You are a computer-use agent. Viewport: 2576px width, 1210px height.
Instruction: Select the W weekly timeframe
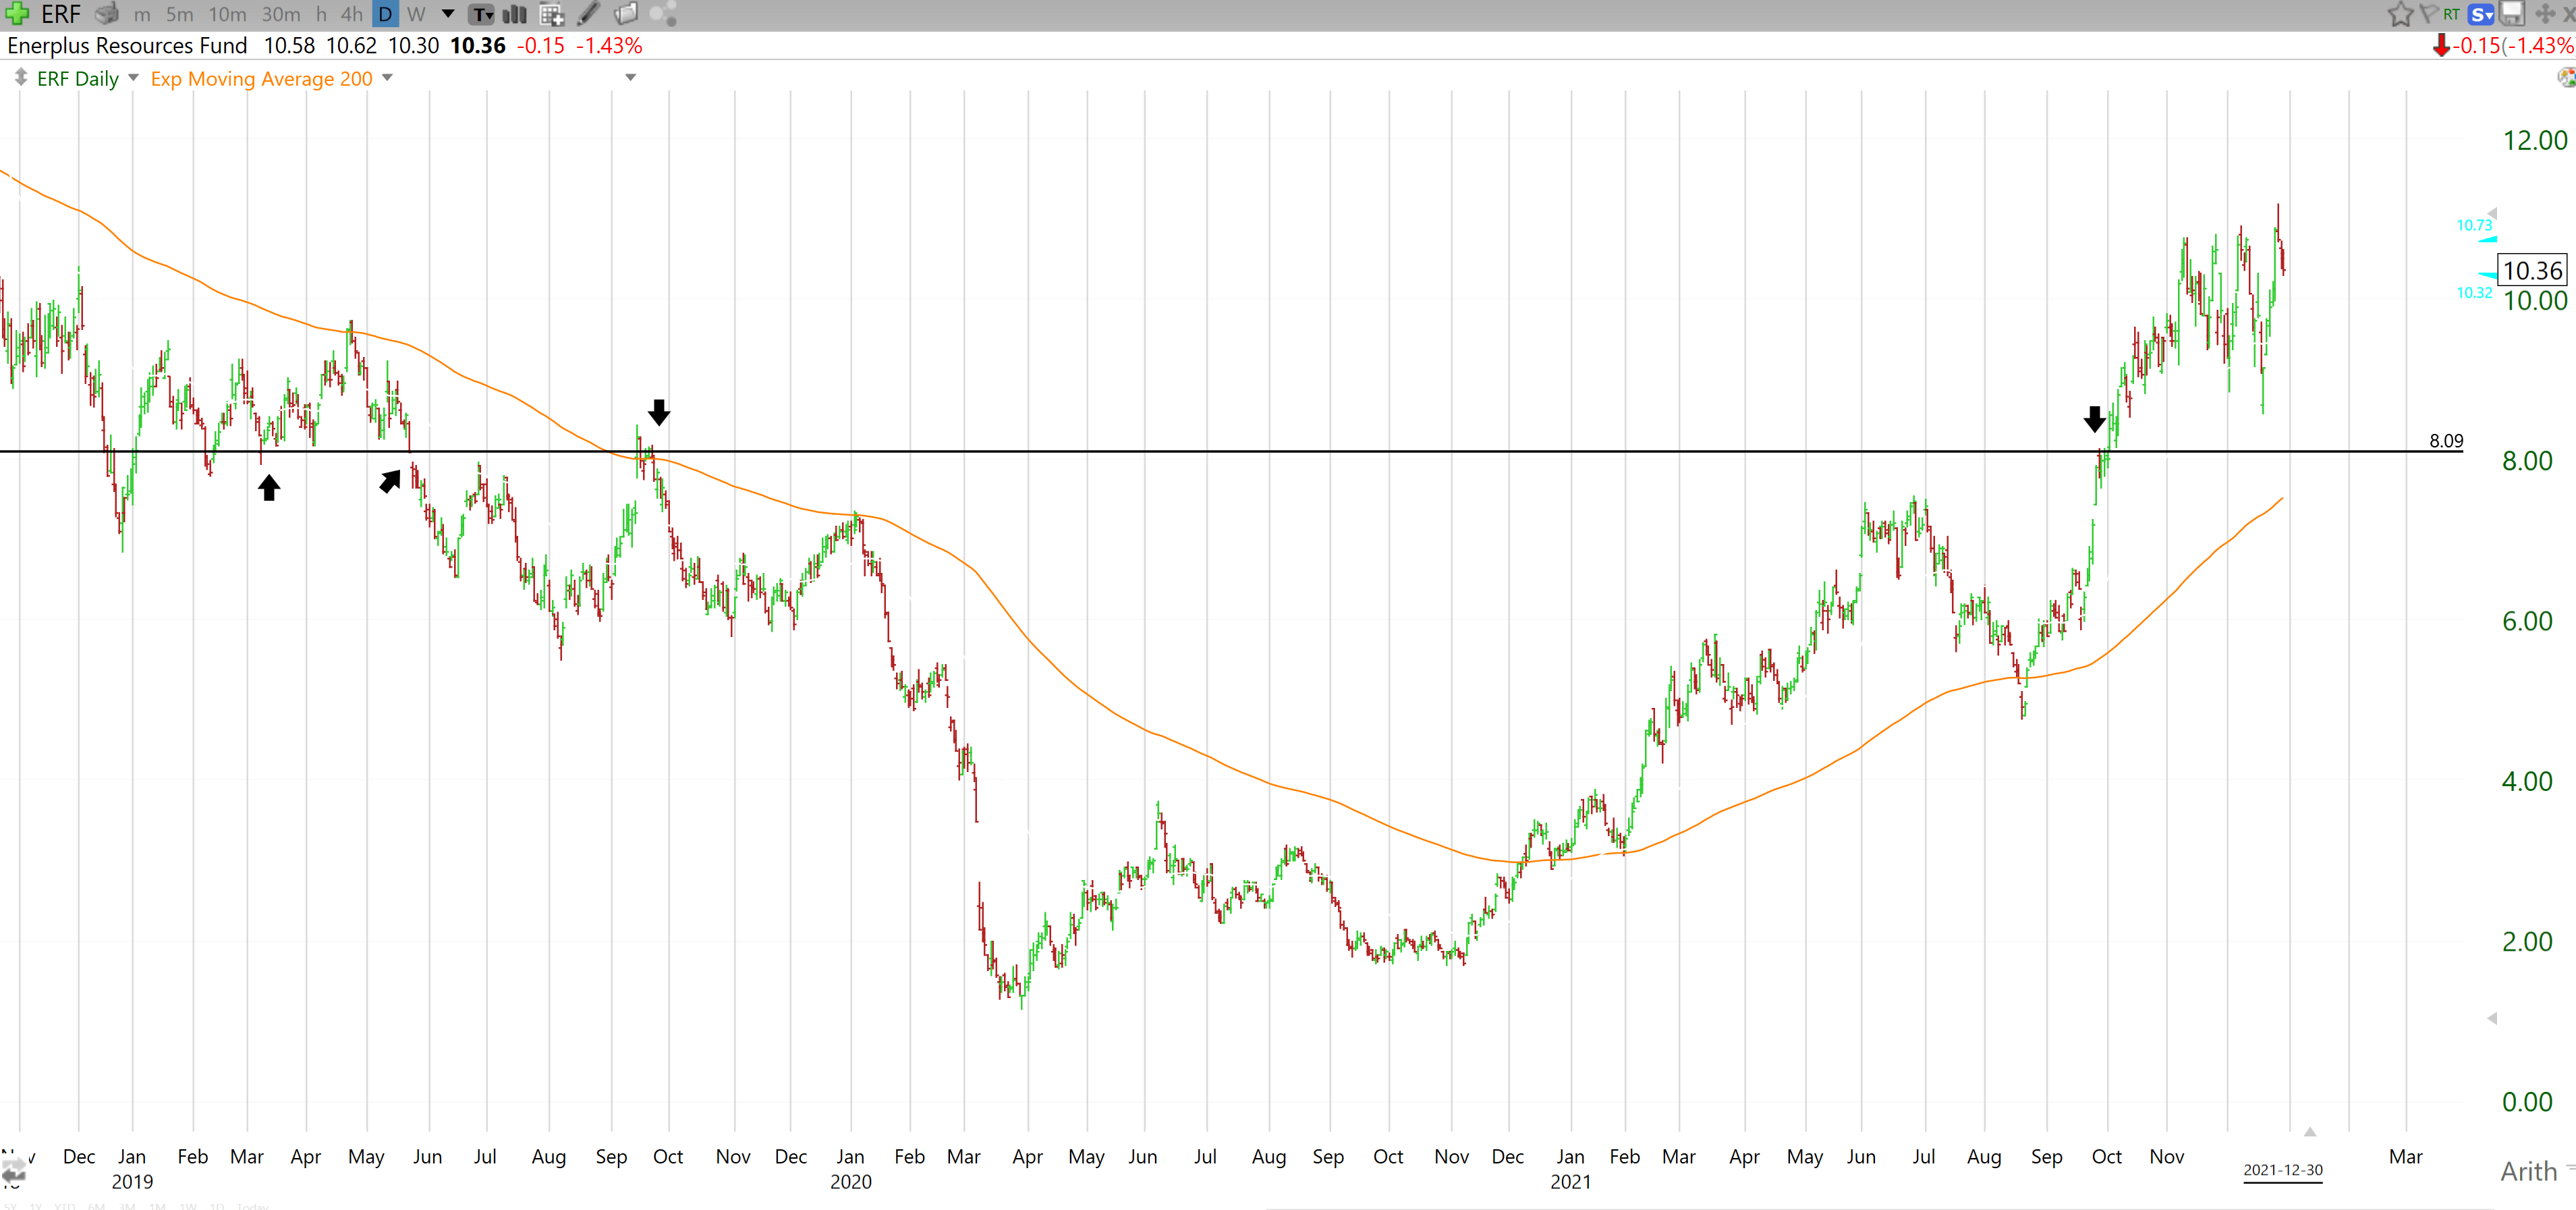(416, 14)
